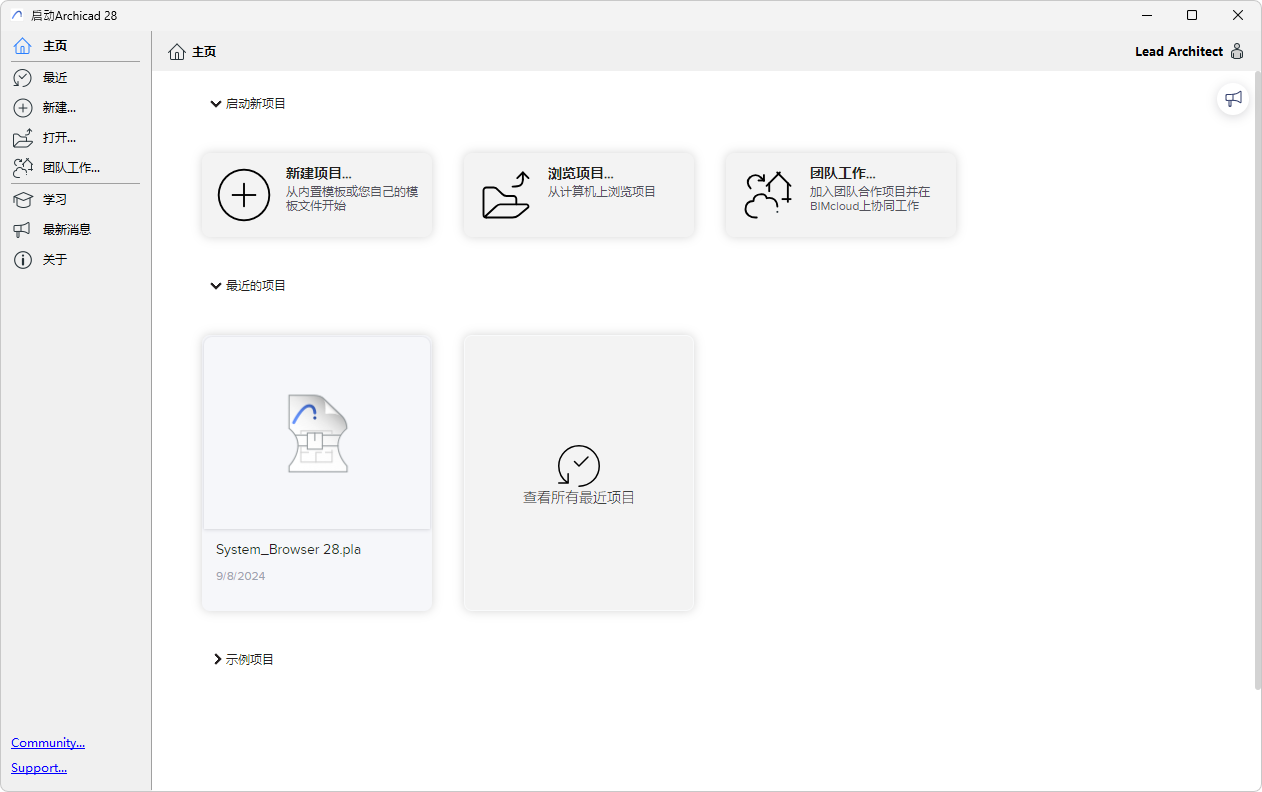Click the System_Browser 28.pla file name
The height and width of the screenshot is (792, 1262).
coord(288,550)
